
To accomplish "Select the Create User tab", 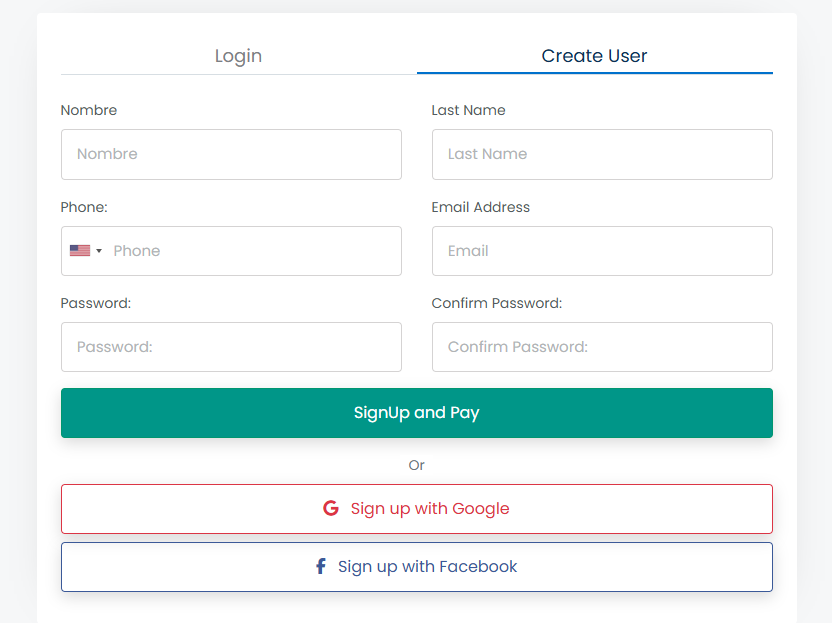I will click(x=594, y=56).
